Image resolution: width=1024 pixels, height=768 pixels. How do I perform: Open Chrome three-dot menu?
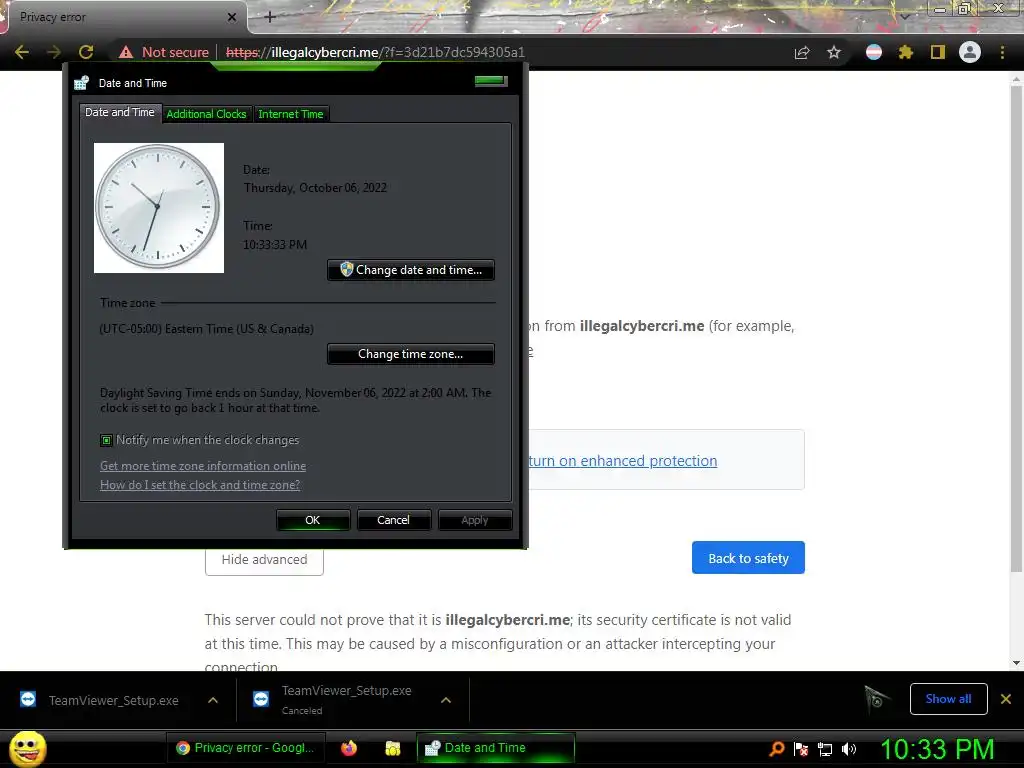pos(1002,52)
